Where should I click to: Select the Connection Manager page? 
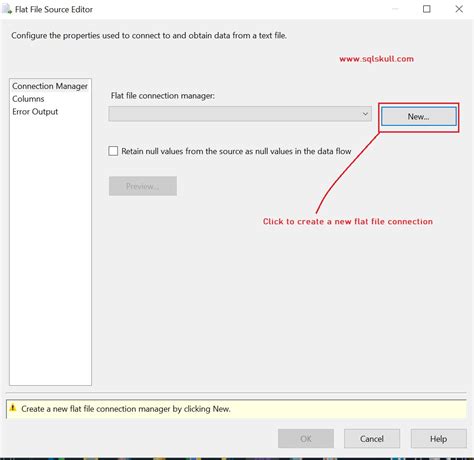[x=50, y=86]
